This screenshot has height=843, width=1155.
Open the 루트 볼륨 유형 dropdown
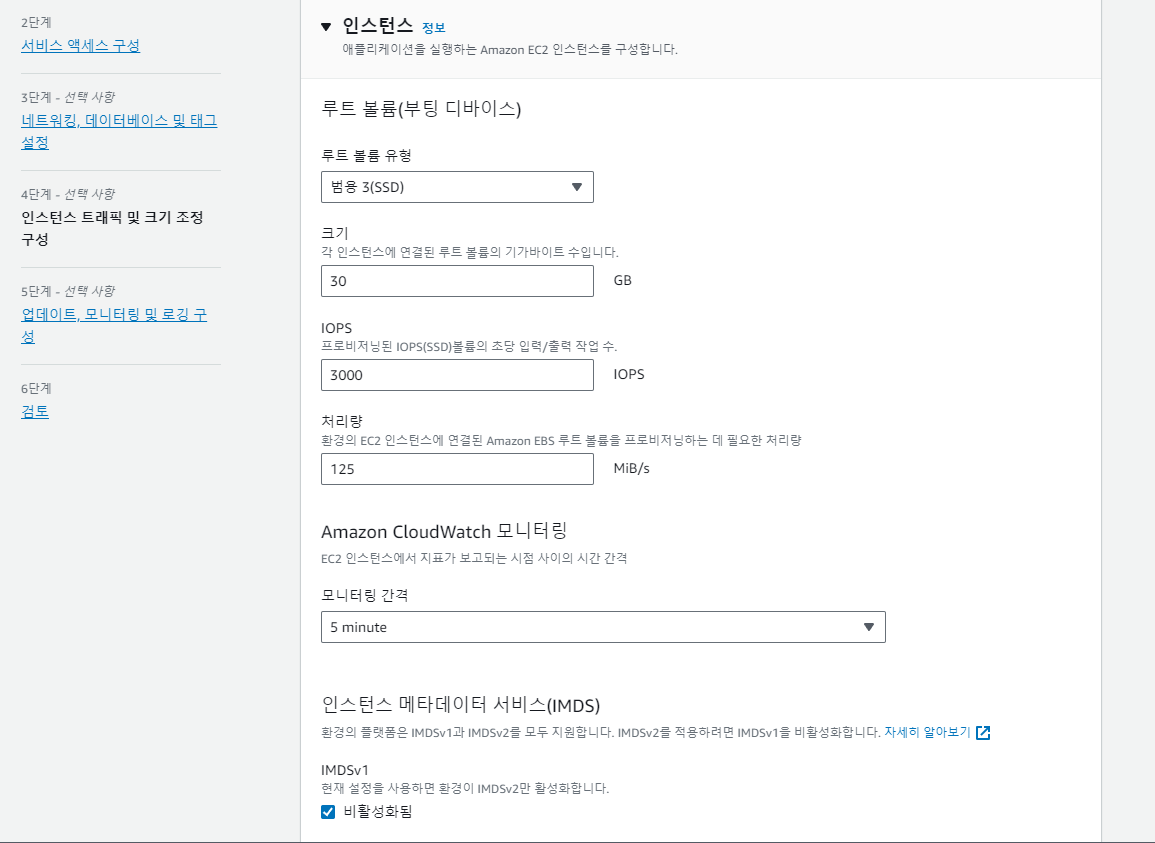coord(457,187)
